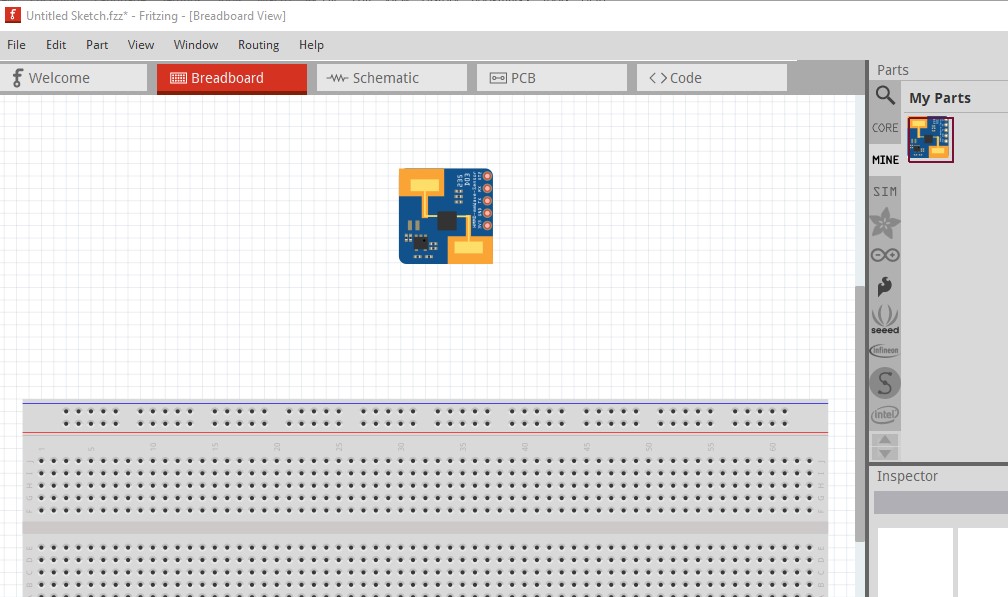Open the Intel parts bin

[x=885, y=414]
